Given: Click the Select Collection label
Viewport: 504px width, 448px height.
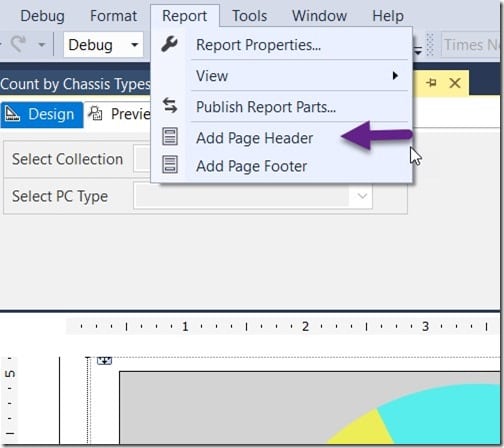Looking at the screenshot, I should click(x=68, y=159).
